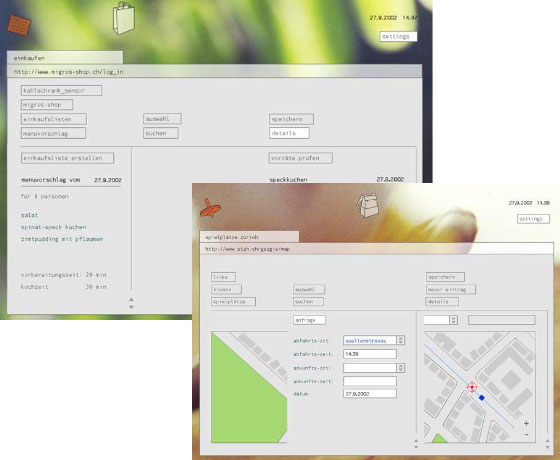The width and height of the screenshot is (560, 460).
Task: Click the red crosshair marker on map
Action: tap(472, 387)
